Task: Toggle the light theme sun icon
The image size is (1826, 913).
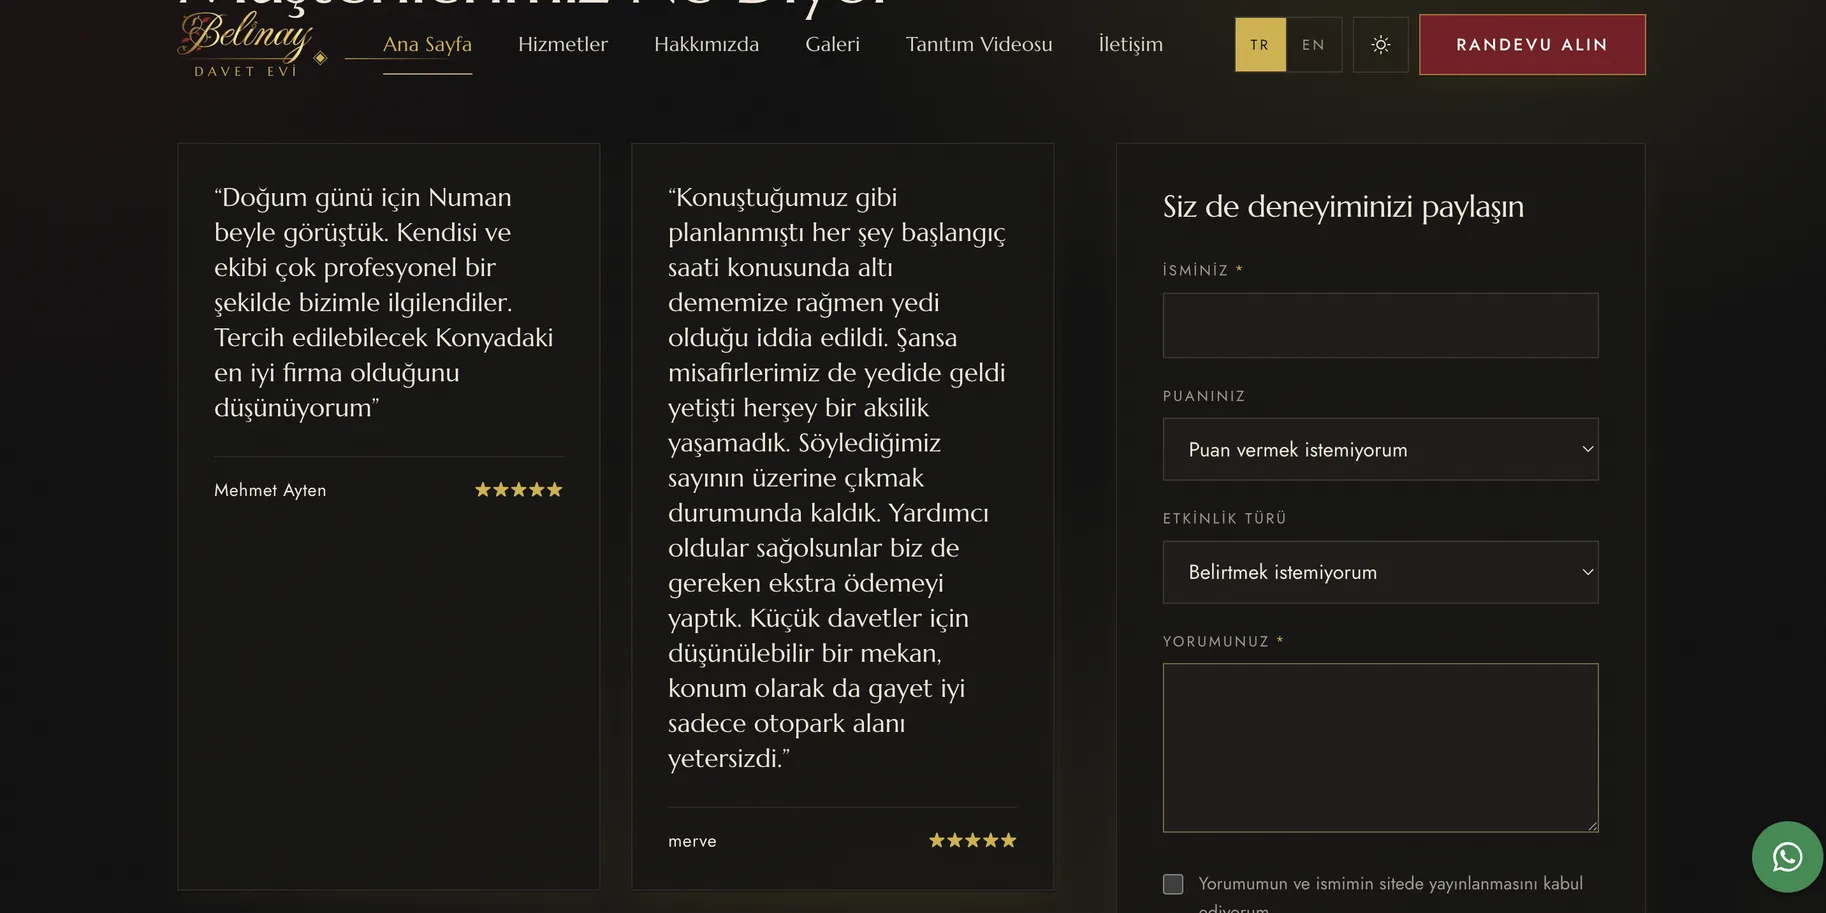Action: [1380, 45]
